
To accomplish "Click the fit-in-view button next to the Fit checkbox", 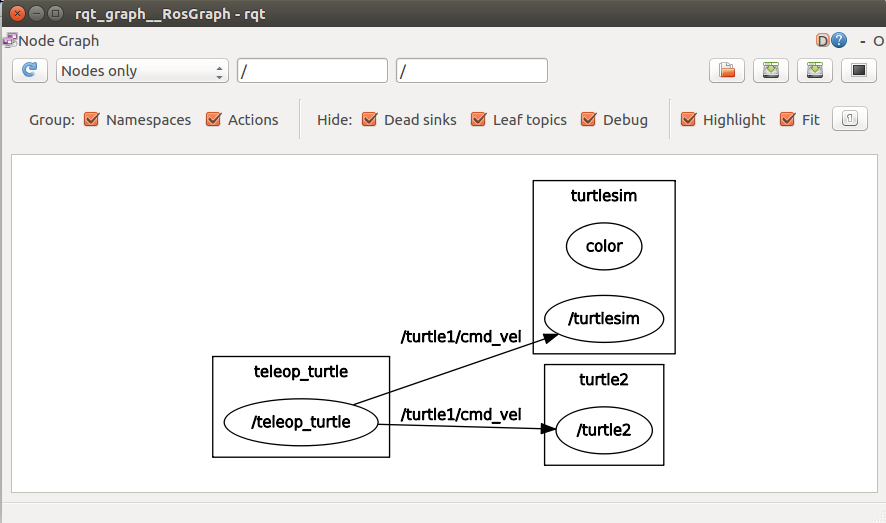I will (849, 119).
